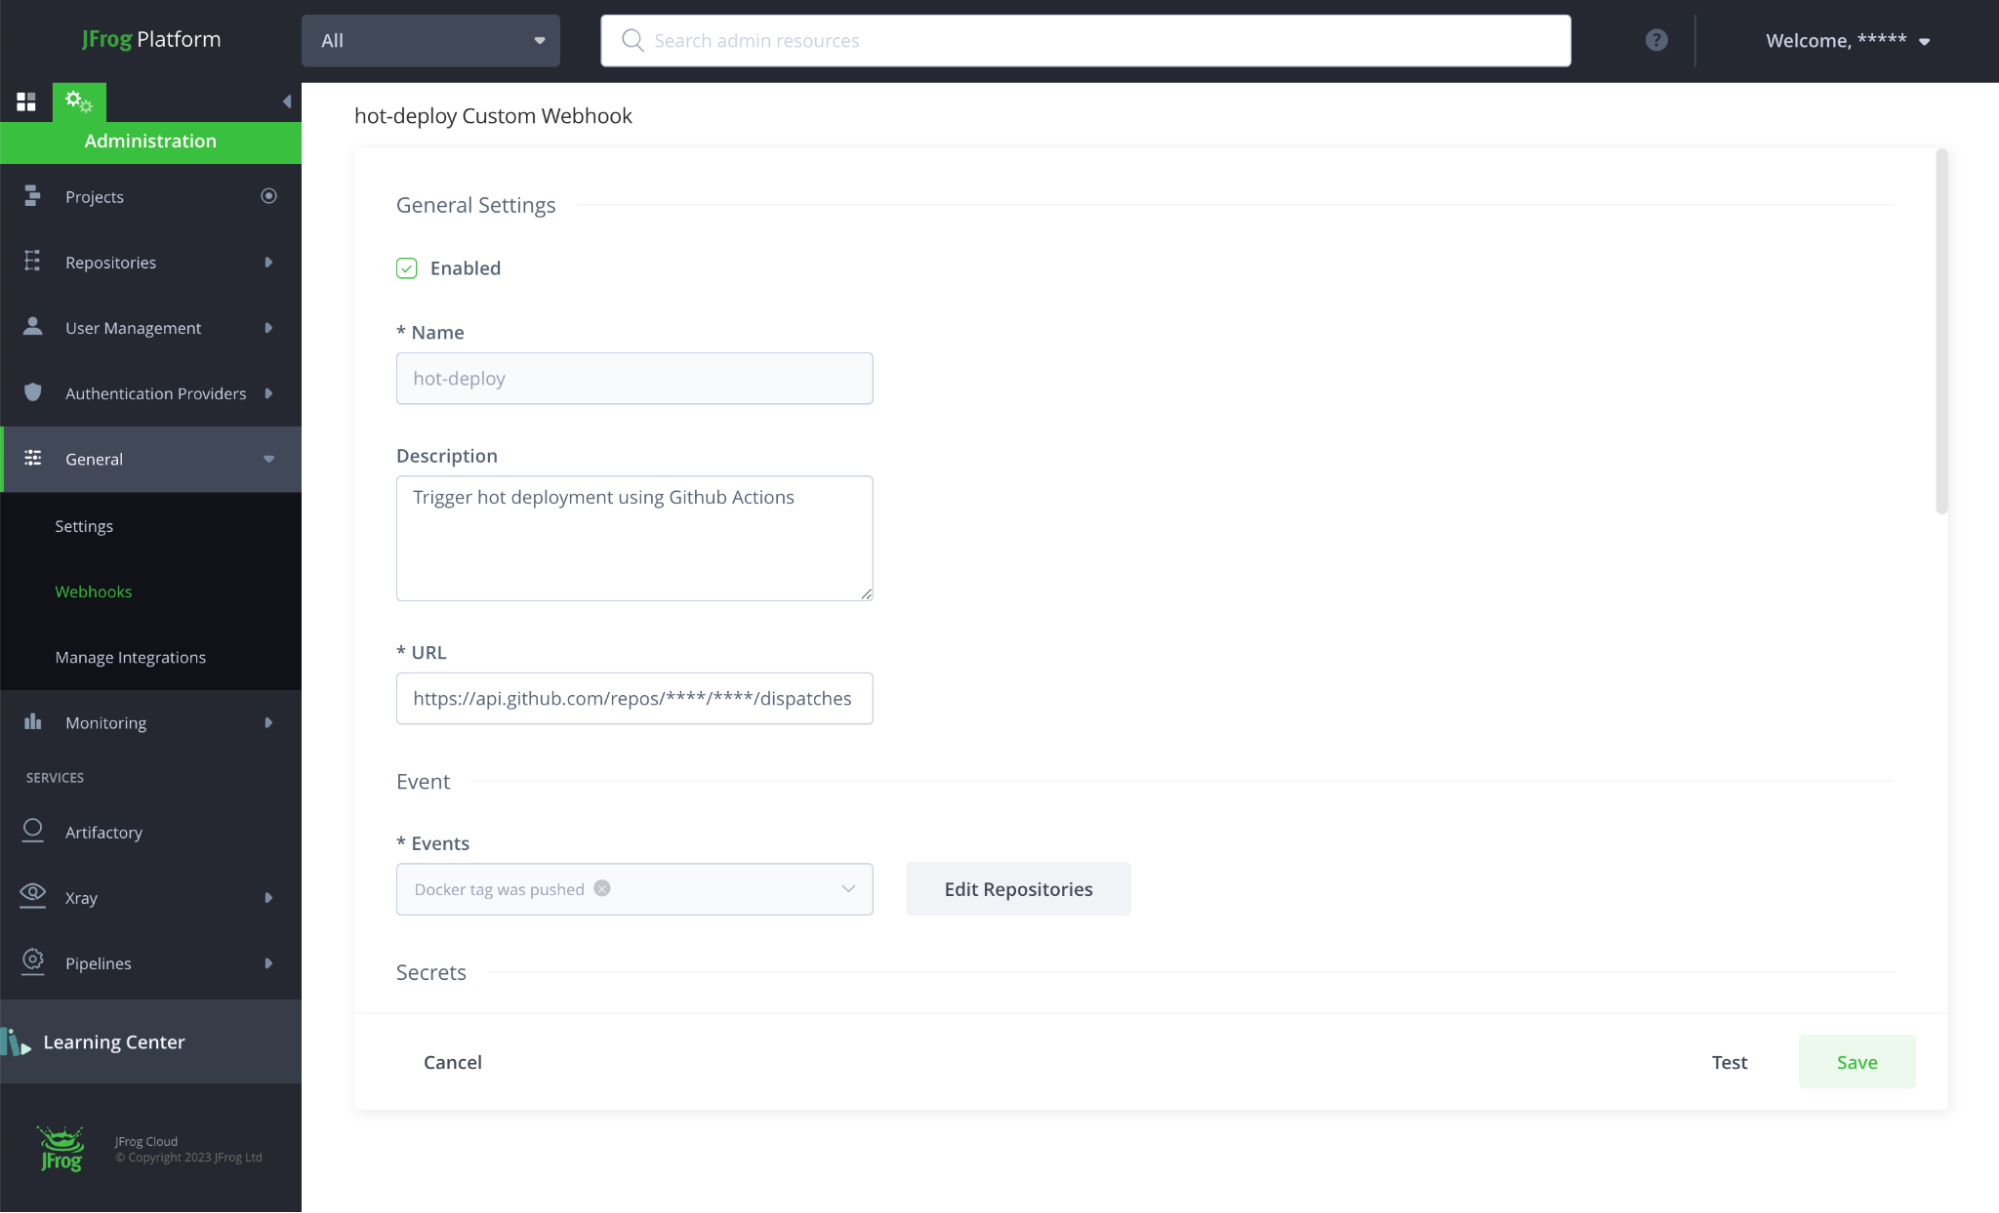The width and height of the screenshot is (1999, 1213).
Task: Expand the Events dropdown chevron
Action: (848, 889)
